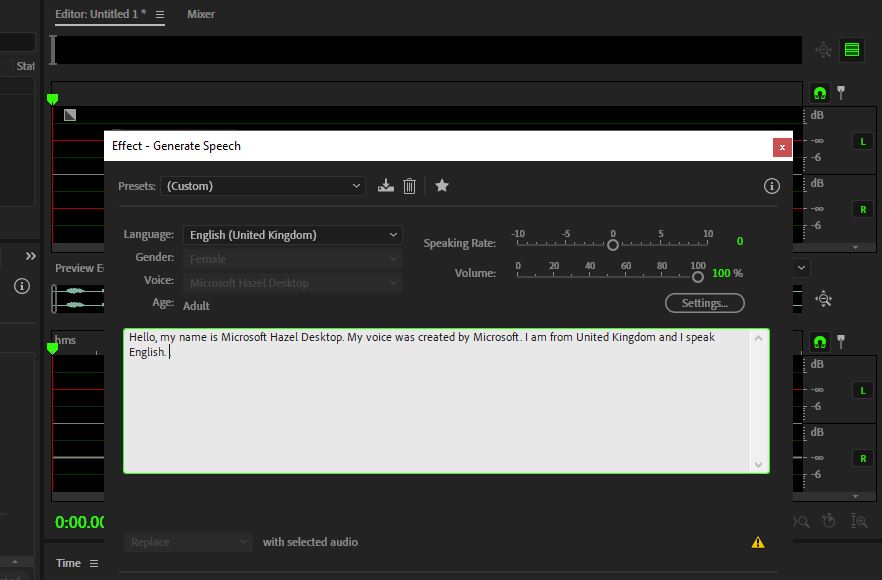
Task: Open the Preview Editor dropdown arrow
Action: point(802,268)
